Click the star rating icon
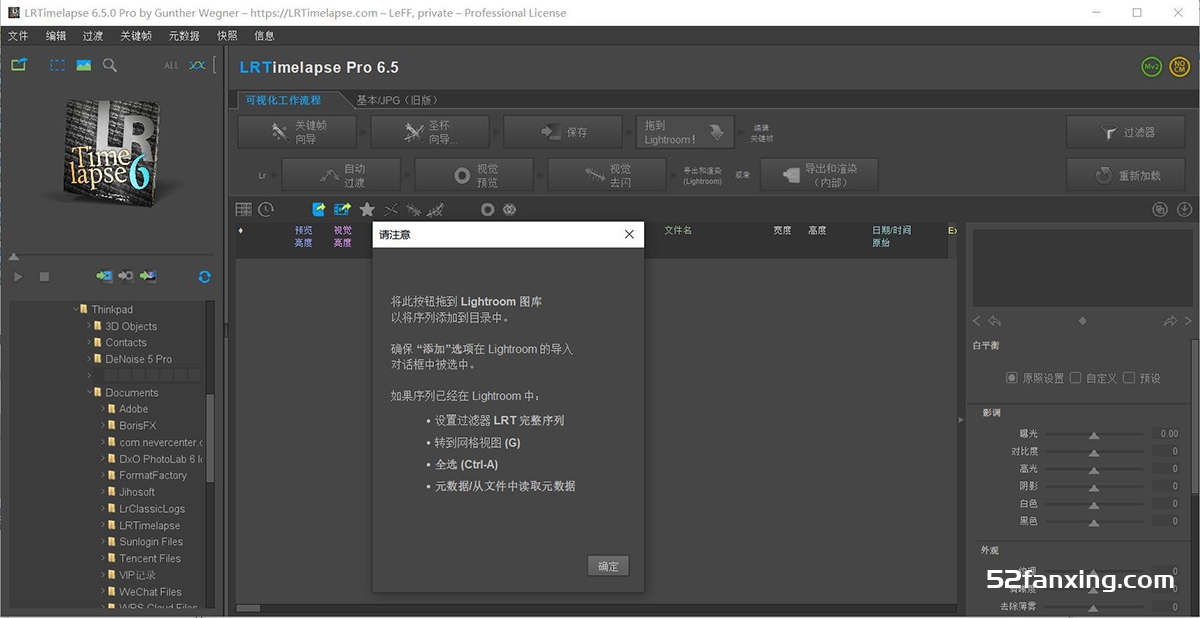 [367, 209]
